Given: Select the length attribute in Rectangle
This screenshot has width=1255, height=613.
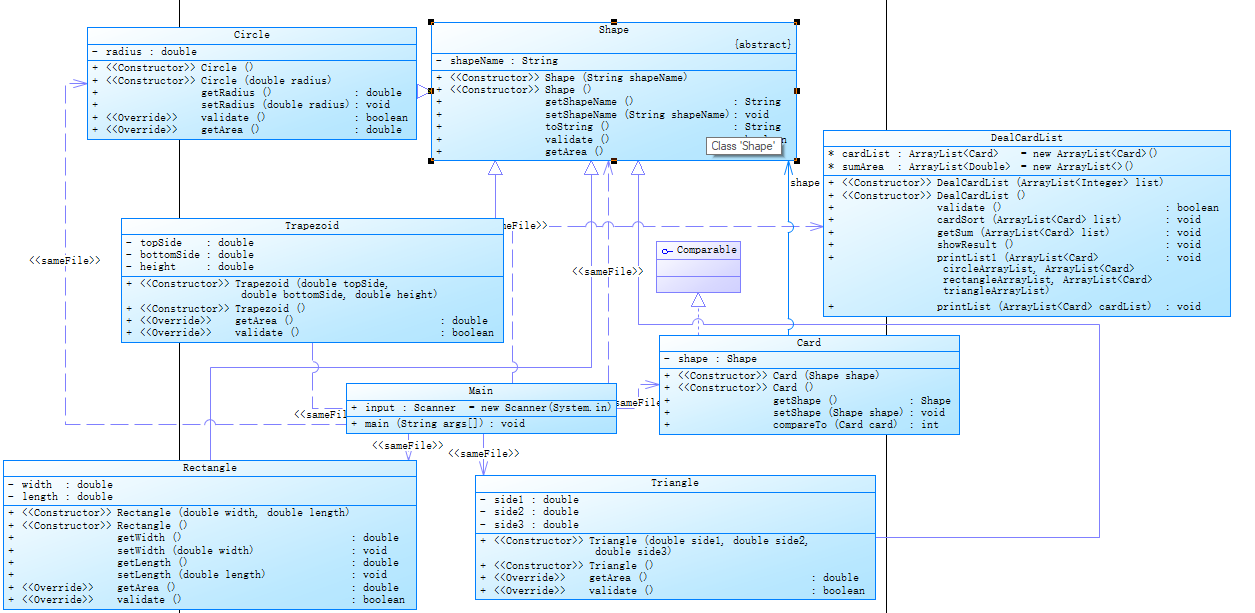Looking at the screenshot, I should click(x=61, y=497).
